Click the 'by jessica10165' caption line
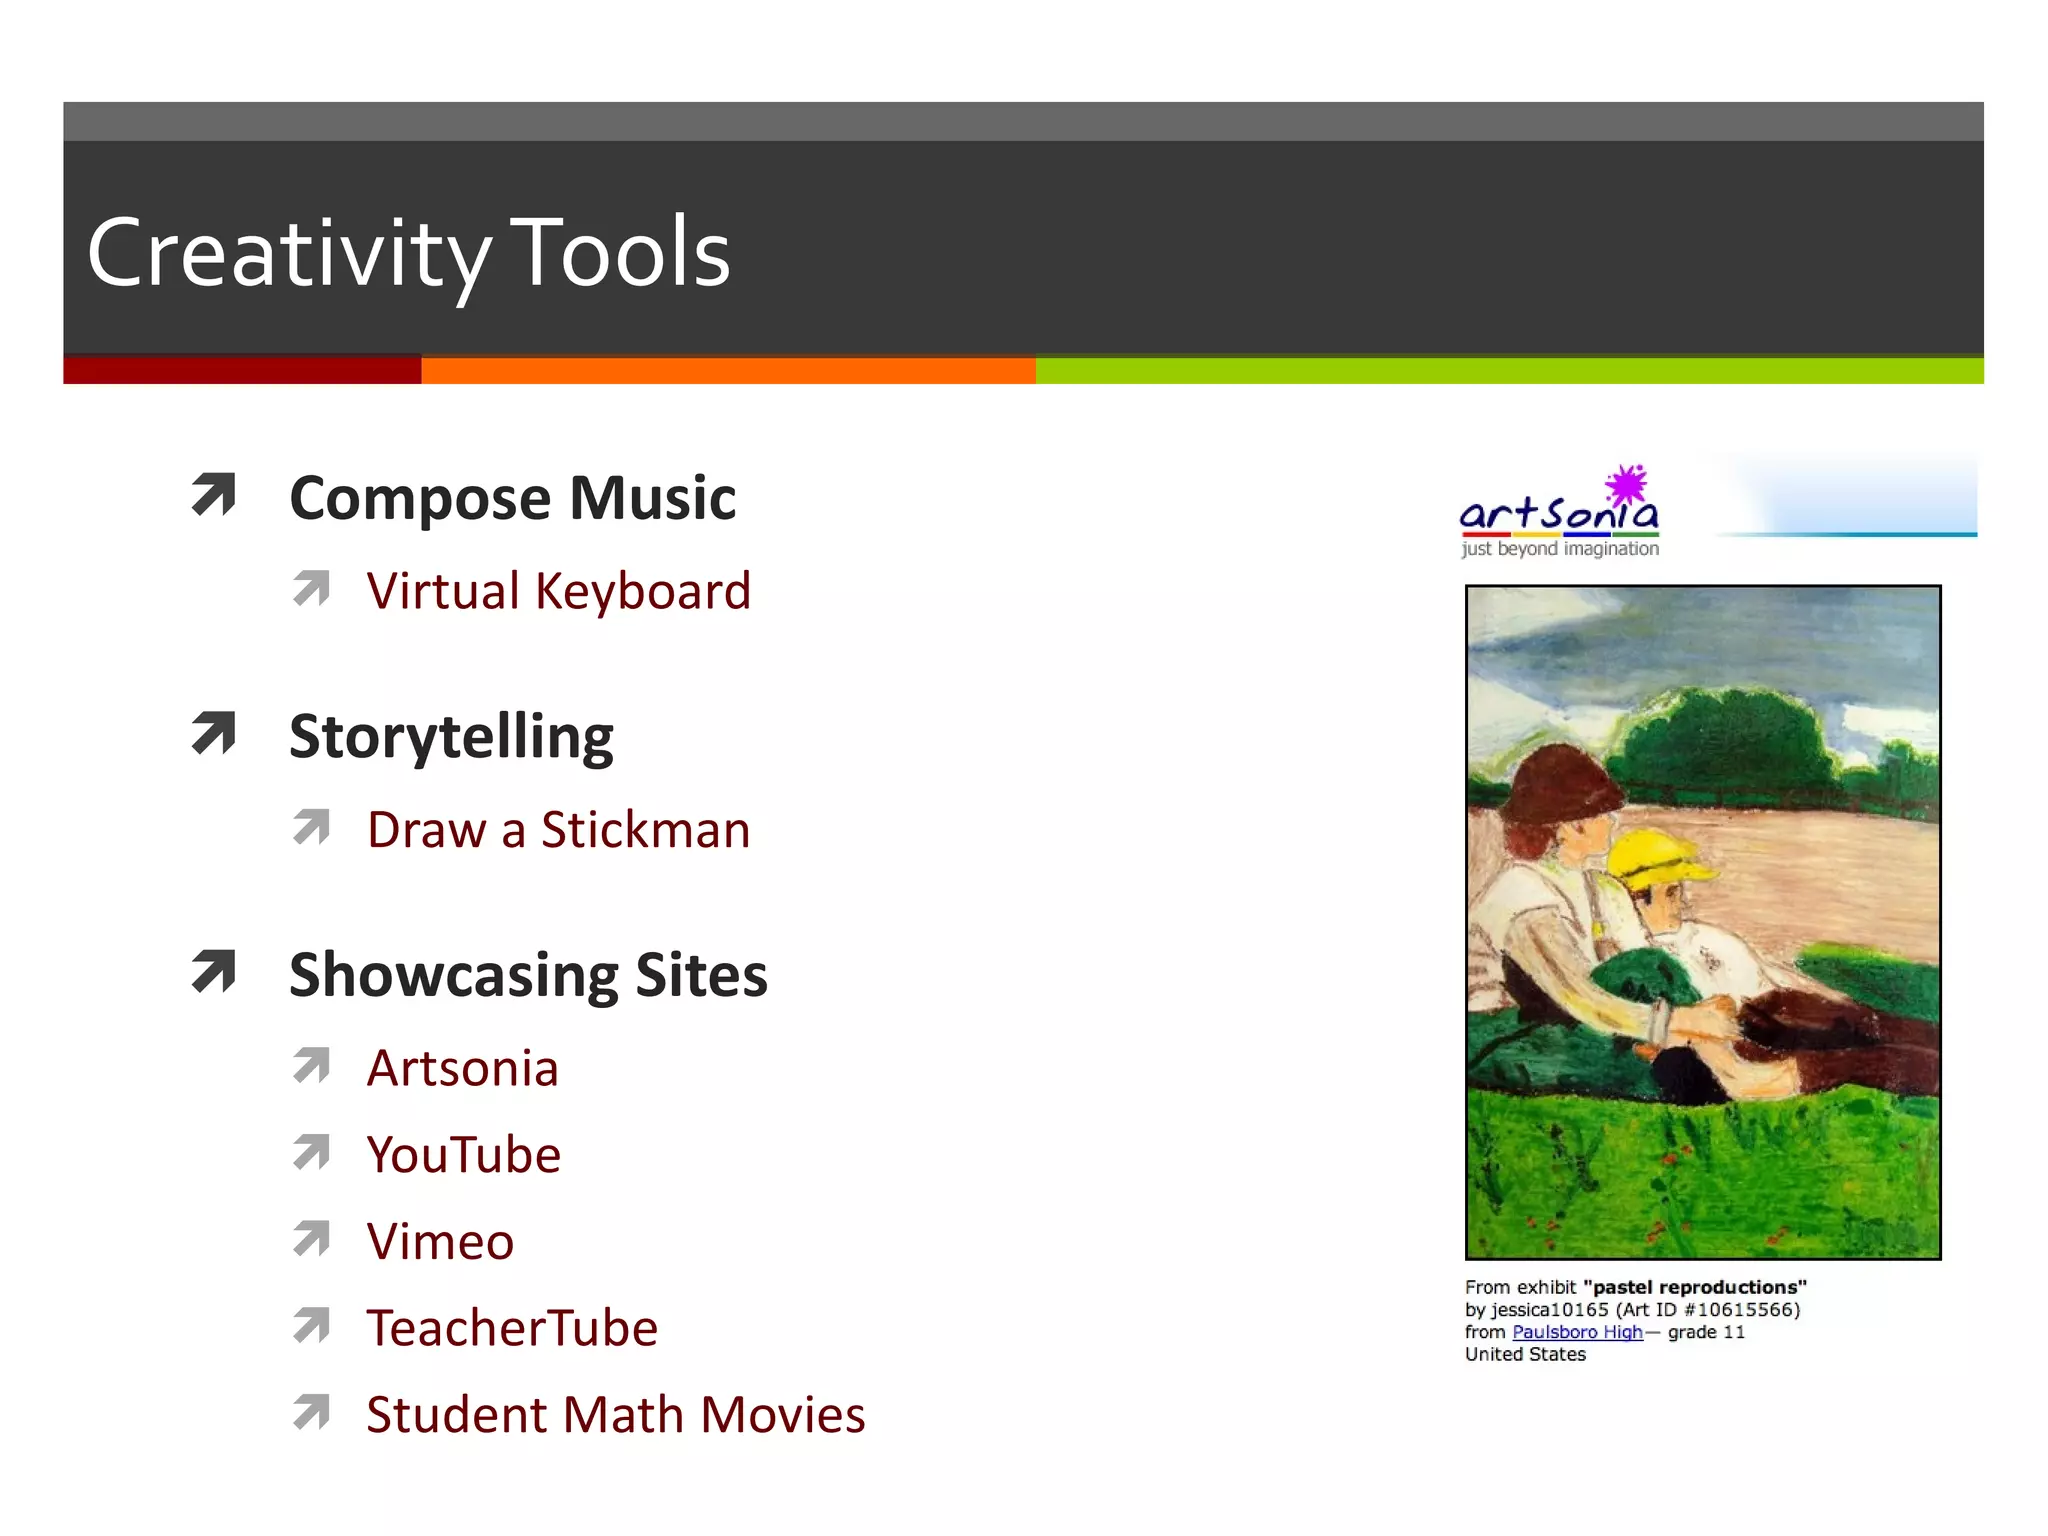The width and height of the screenshot is (2048, 1536). tap(1633, 1310)
